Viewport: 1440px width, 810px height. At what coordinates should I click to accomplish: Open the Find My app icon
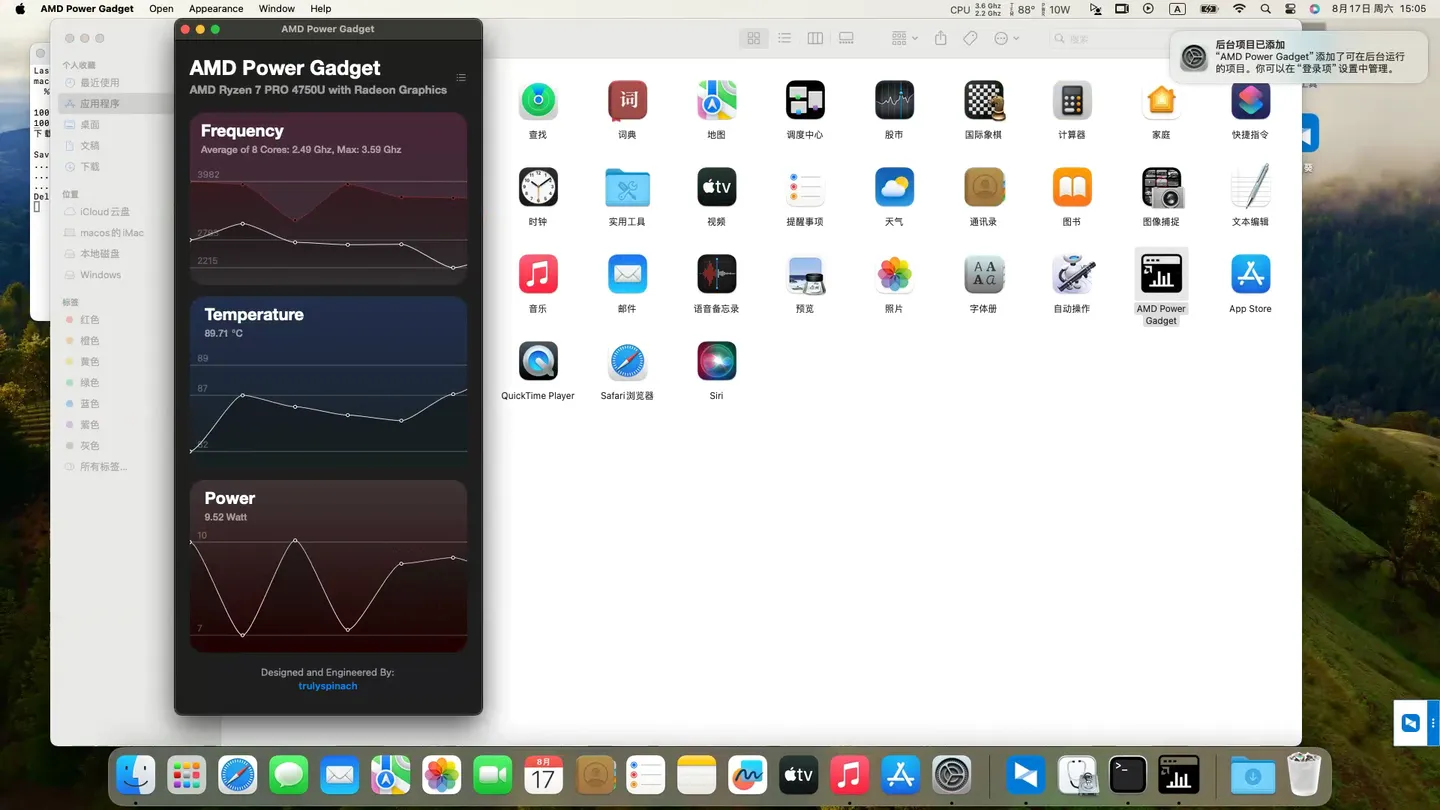coord(538,100)
